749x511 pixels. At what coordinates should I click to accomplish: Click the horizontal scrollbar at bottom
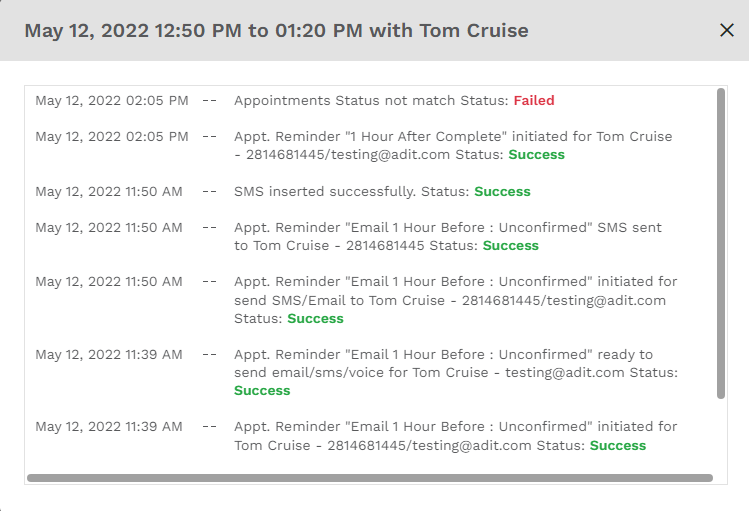point(370,478)
